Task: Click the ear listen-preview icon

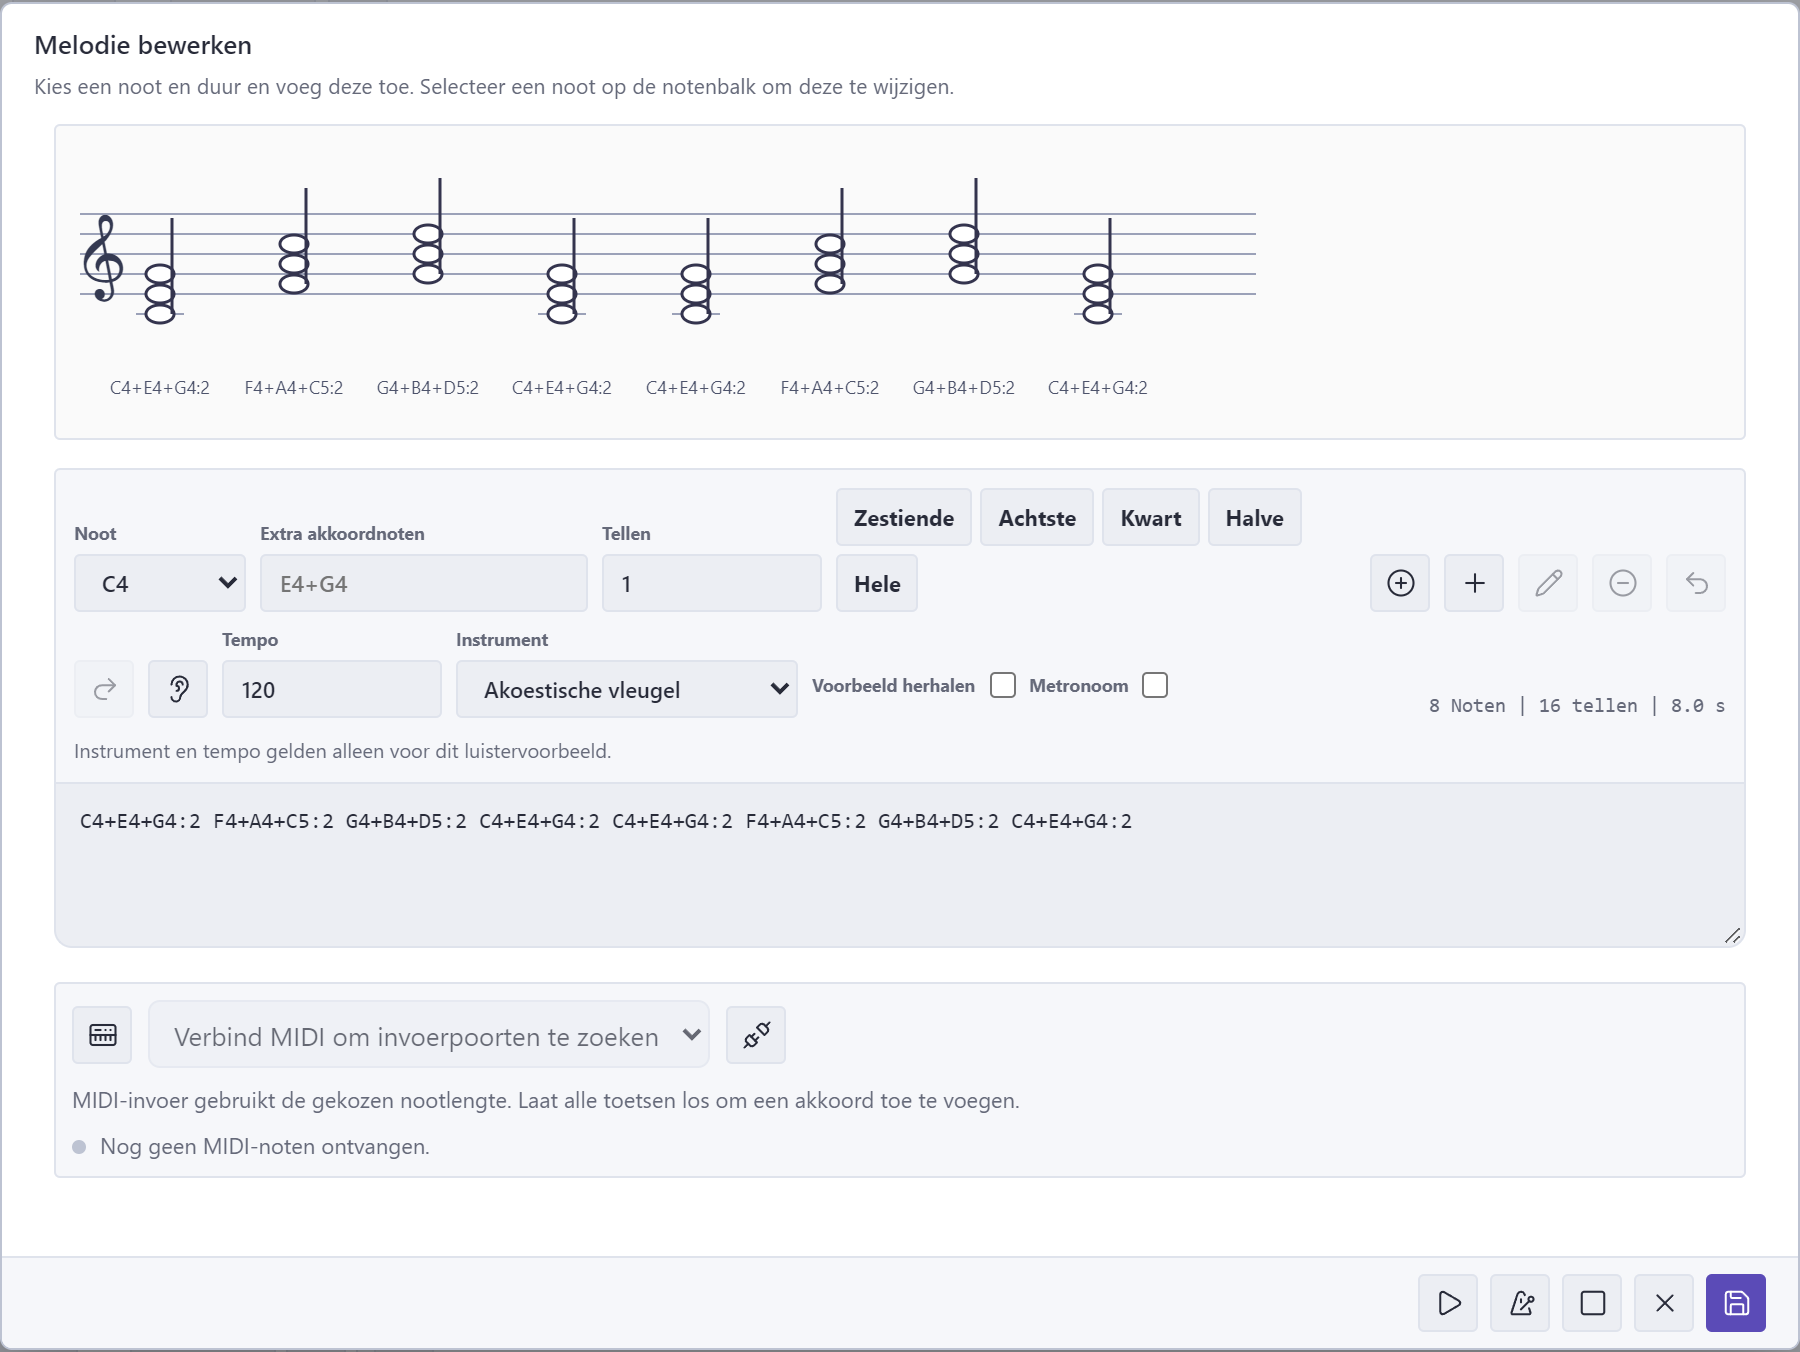Action: (x=178, y=689)
